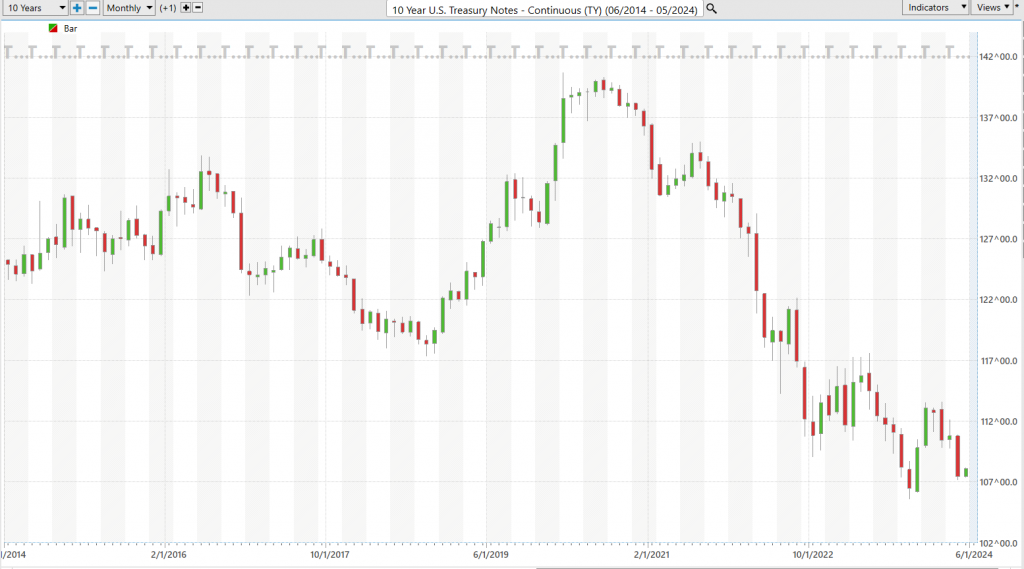The width and height of the screenshot is (1024, 569).
Task: Click the magnifier symbol search icon
Action: pyautogui.click(x=712, y=9)
